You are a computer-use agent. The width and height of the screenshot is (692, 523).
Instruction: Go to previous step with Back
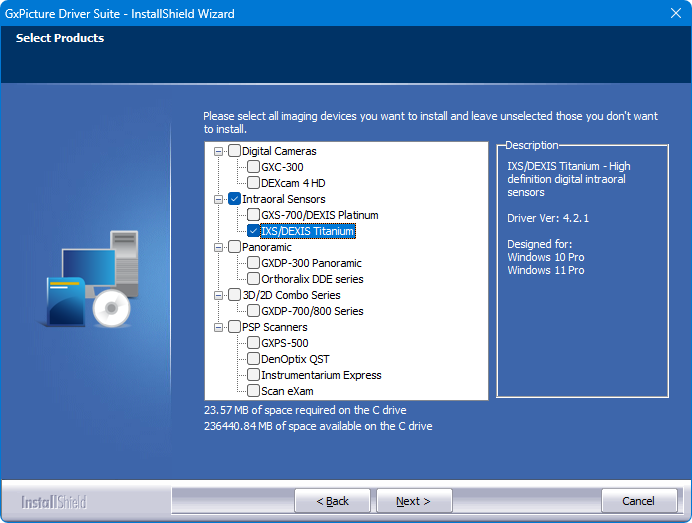click(x=332, y=501)
